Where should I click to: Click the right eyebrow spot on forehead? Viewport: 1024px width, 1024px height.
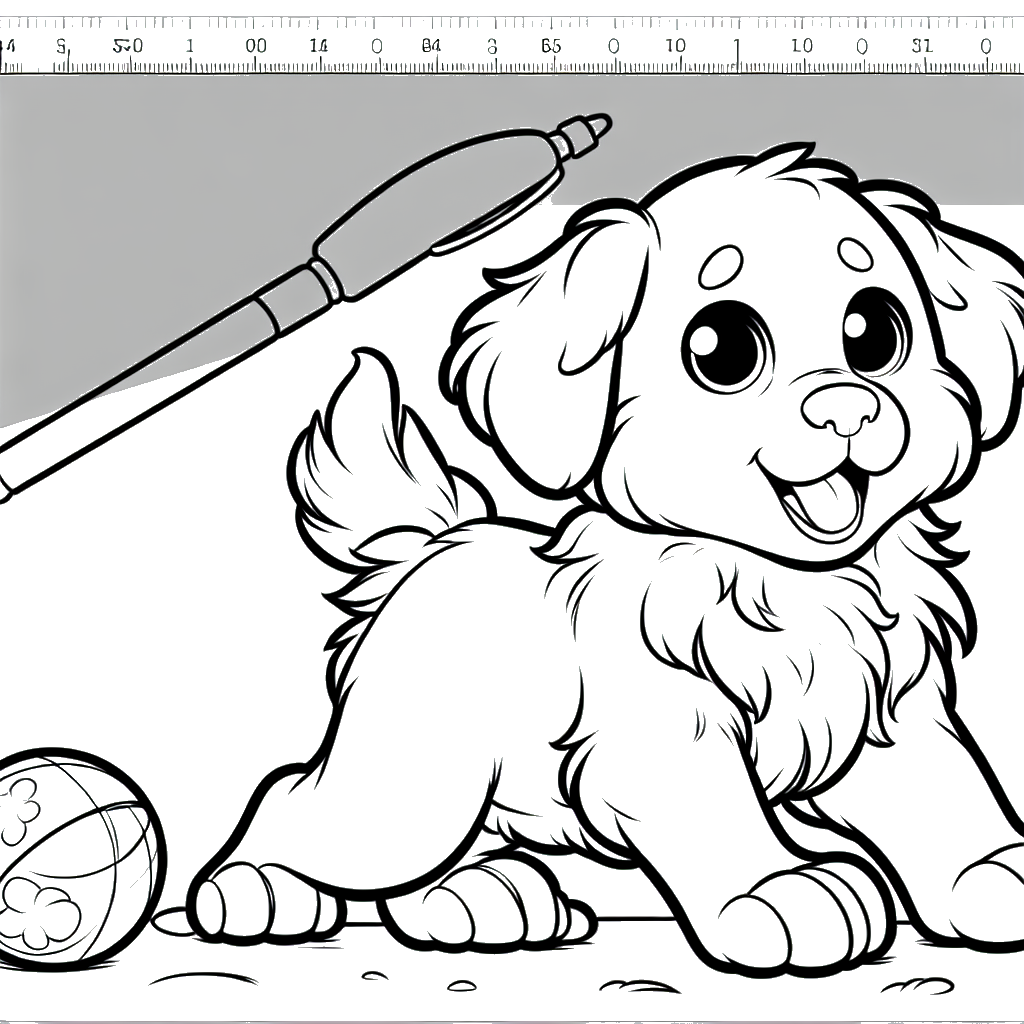click(856, 253)
